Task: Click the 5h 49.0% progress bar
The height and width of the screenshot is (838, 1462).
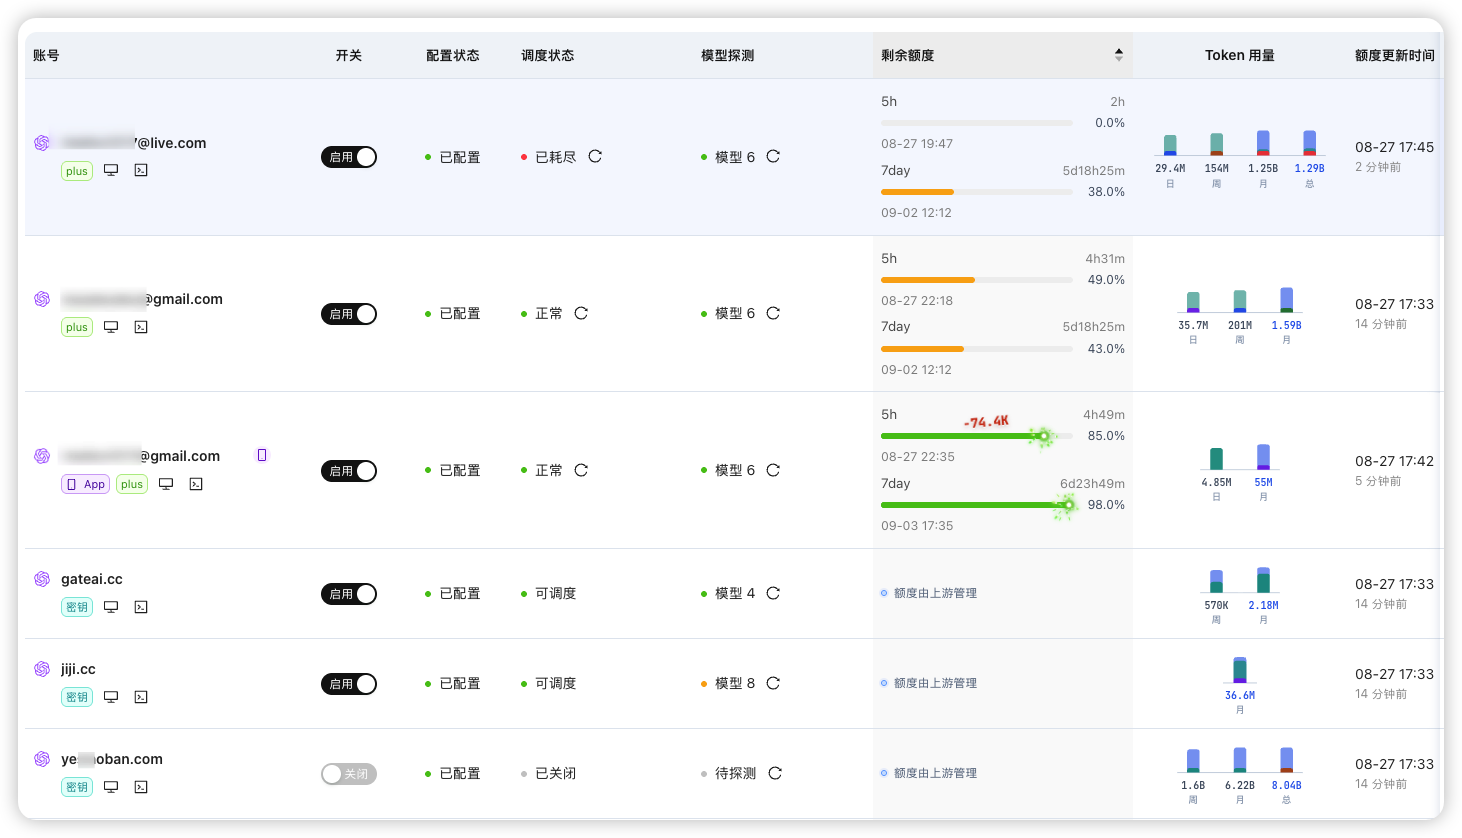Action: (976, 280)
